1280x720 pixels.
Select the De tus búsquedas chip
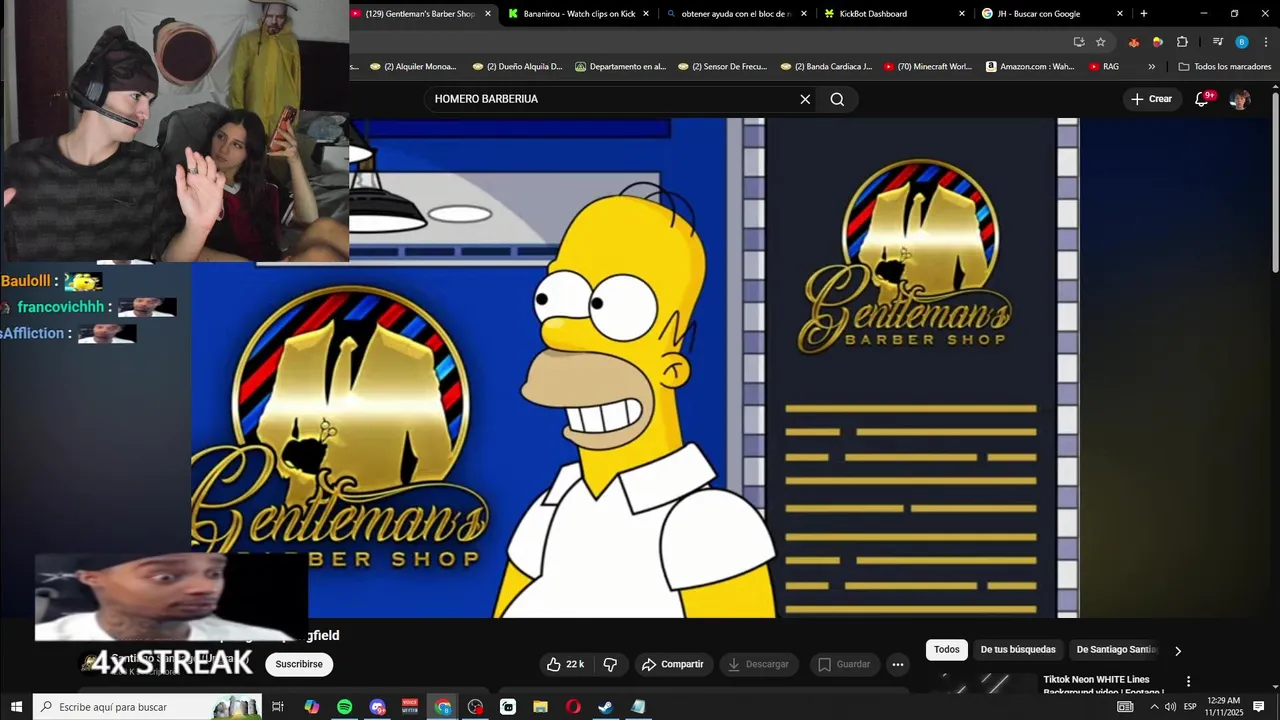coord(1018,650)
